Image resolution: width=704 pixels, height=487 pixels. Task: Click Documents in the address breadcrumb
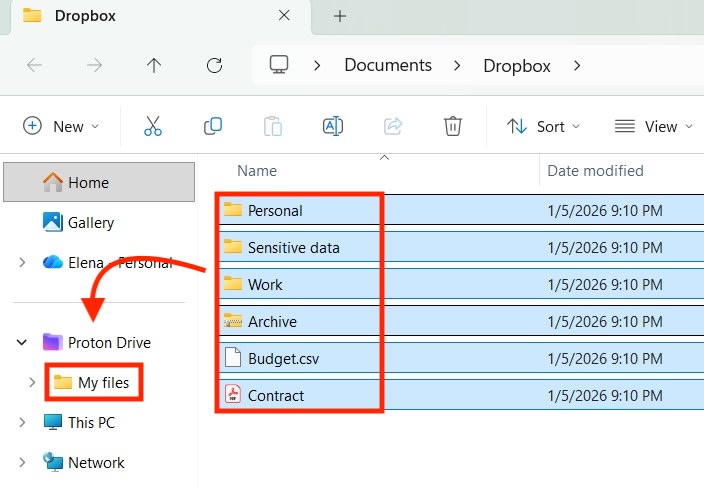[388, 66]
